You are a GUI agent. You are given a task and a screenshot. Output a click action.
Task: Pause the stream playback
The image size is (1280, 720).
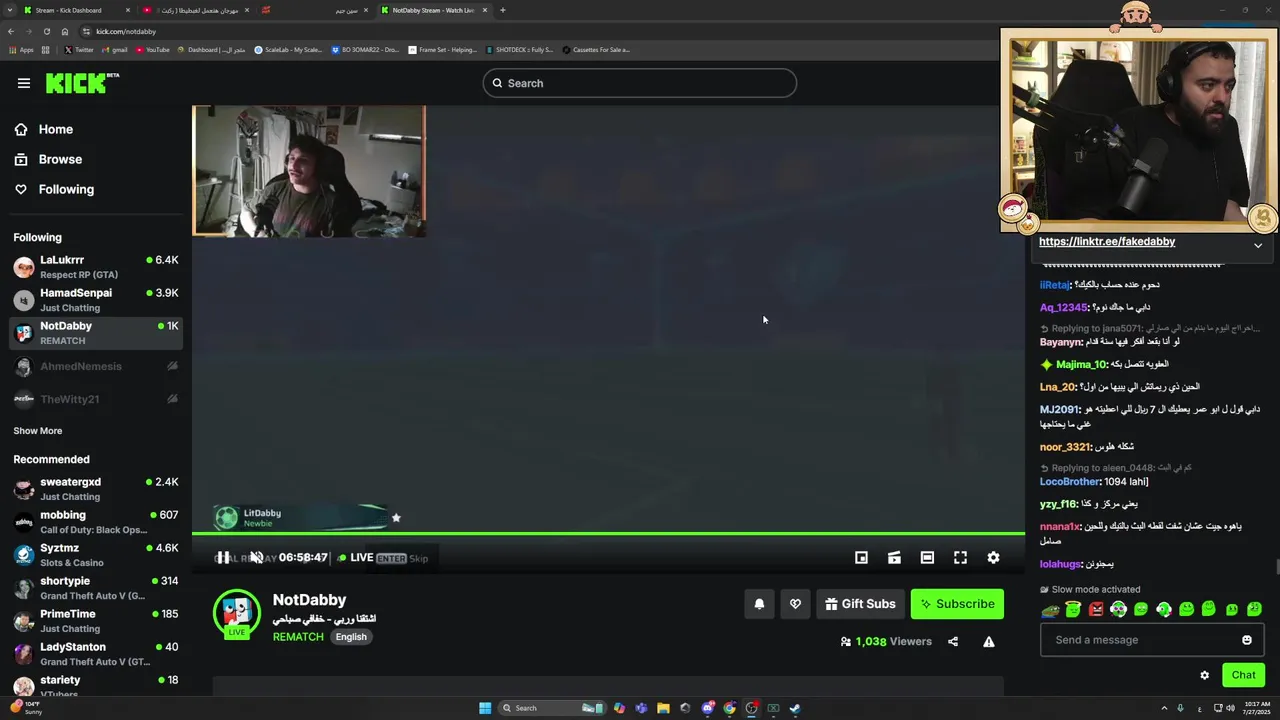point(223,557)
